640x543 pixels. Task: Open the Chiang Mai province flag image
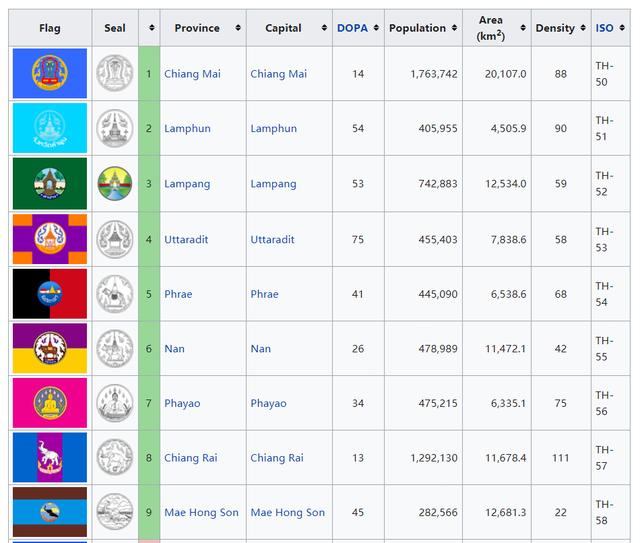[x=50, y=73]
